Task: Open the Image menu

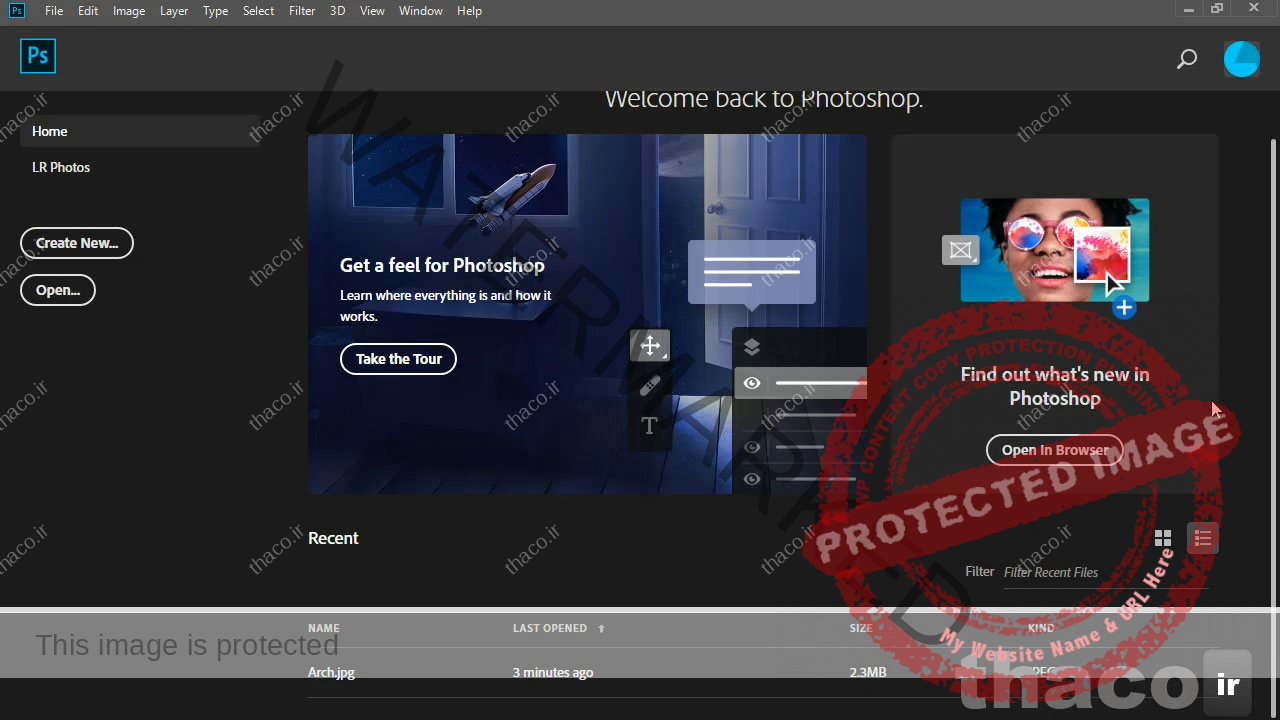Action: point(129,11)
